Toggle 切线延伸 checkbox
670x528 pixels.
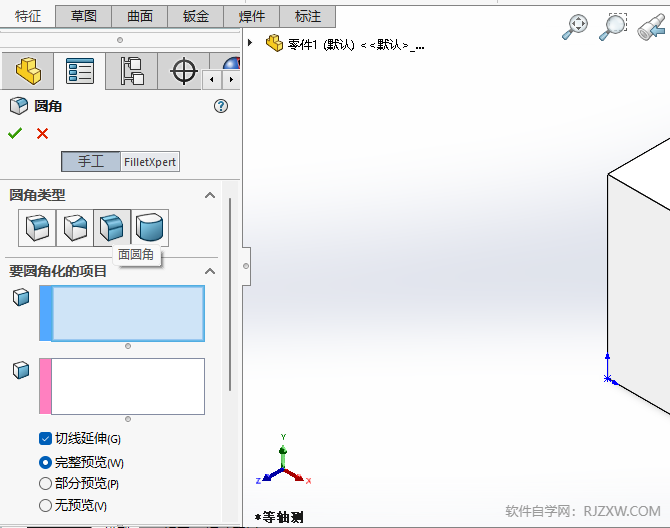coord(45,438)
